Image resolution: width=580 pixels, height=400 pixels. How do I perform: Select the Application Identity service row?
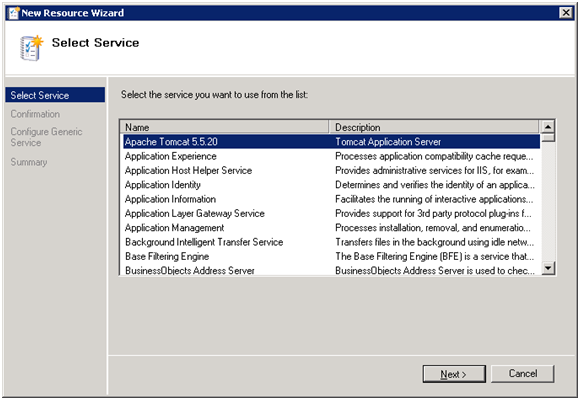point(331,185)
